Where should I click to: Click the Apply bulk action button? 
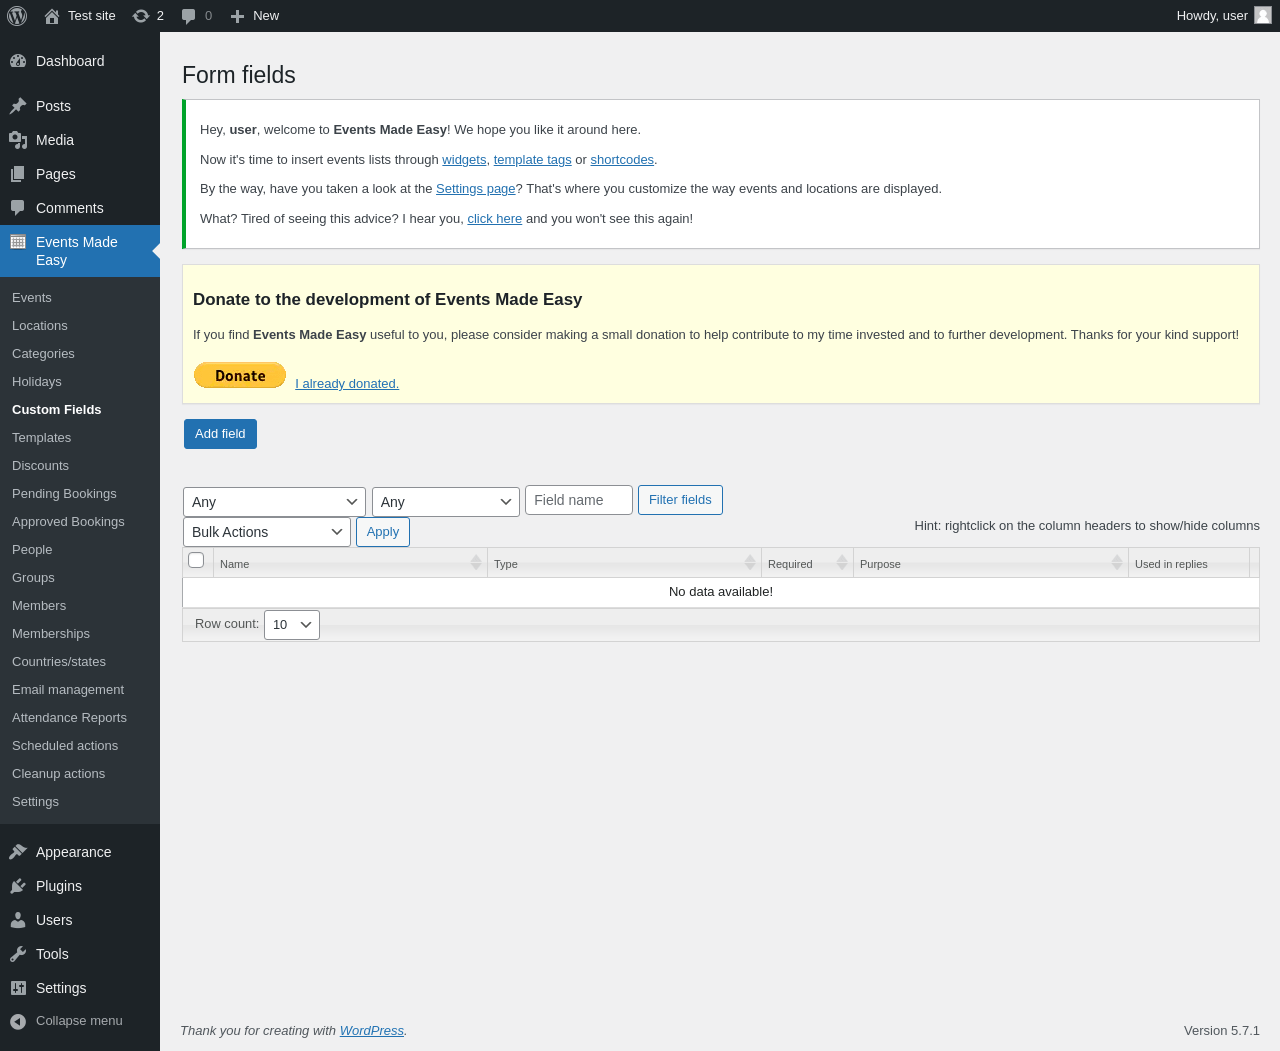click(x=383, y=532)
